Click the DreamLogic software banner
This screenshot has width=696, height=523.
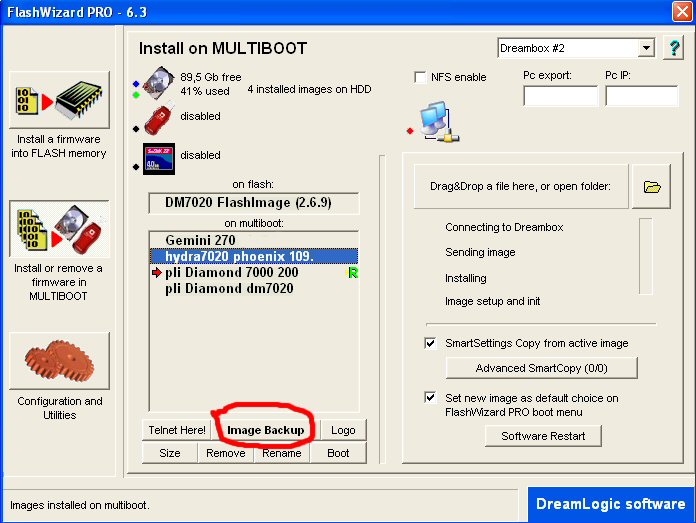tap(611, 504)
